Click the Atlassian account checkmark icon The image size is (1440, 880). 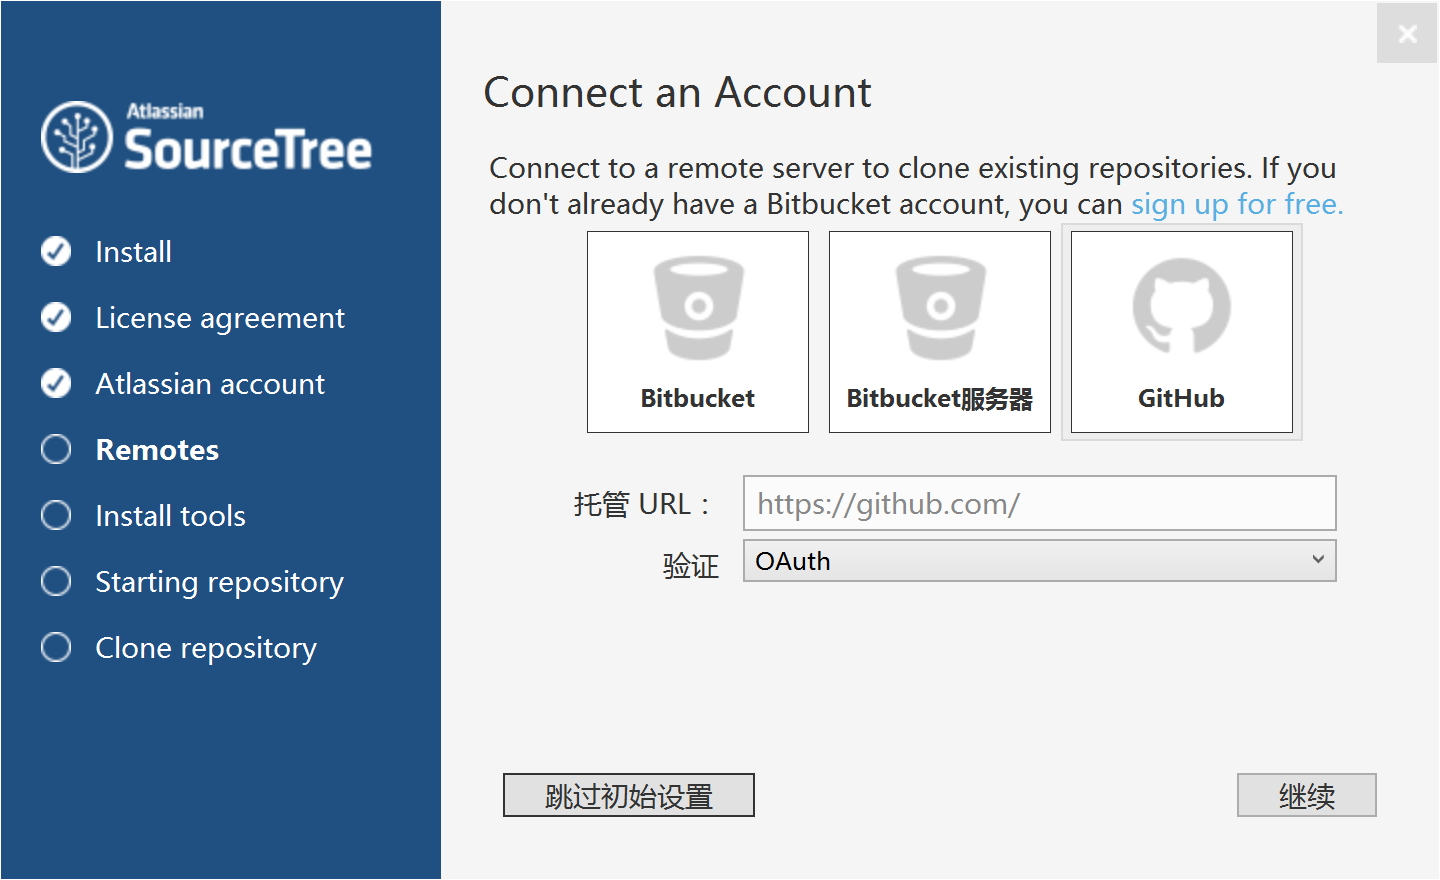point(56,383)
